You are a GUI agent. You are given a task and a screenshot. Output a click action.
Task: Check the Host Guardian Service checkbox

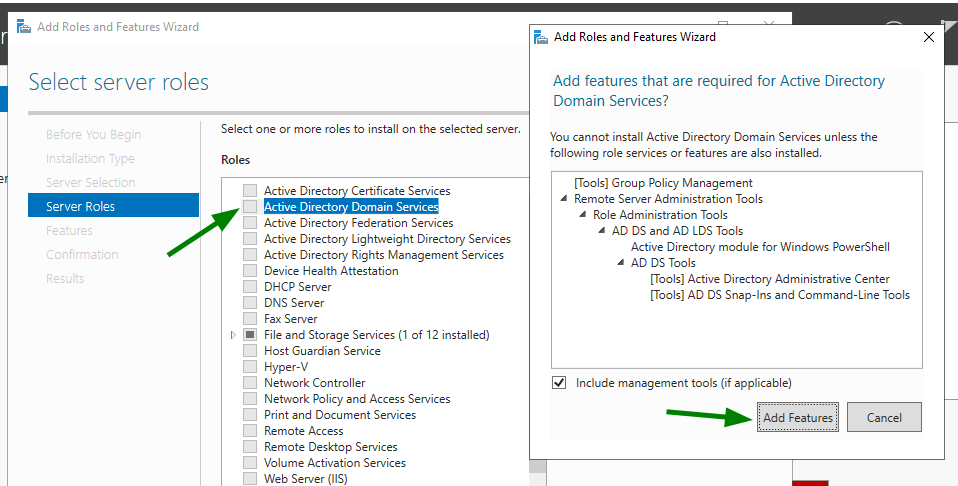250,351
